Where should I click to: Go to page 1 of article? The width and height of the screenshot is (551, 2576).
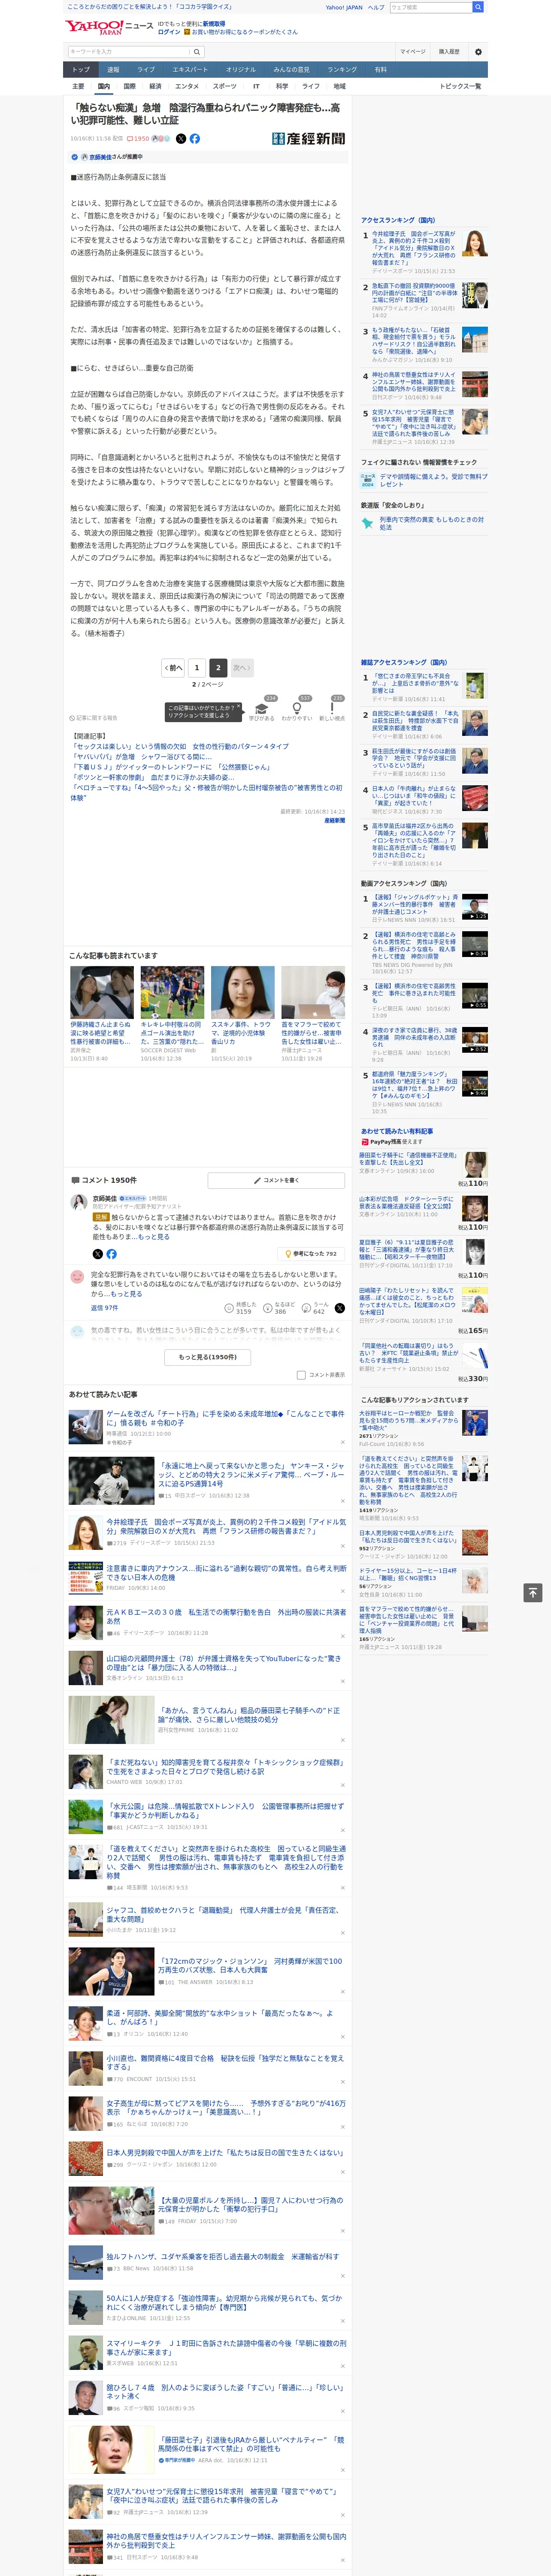tap(196, 667)
